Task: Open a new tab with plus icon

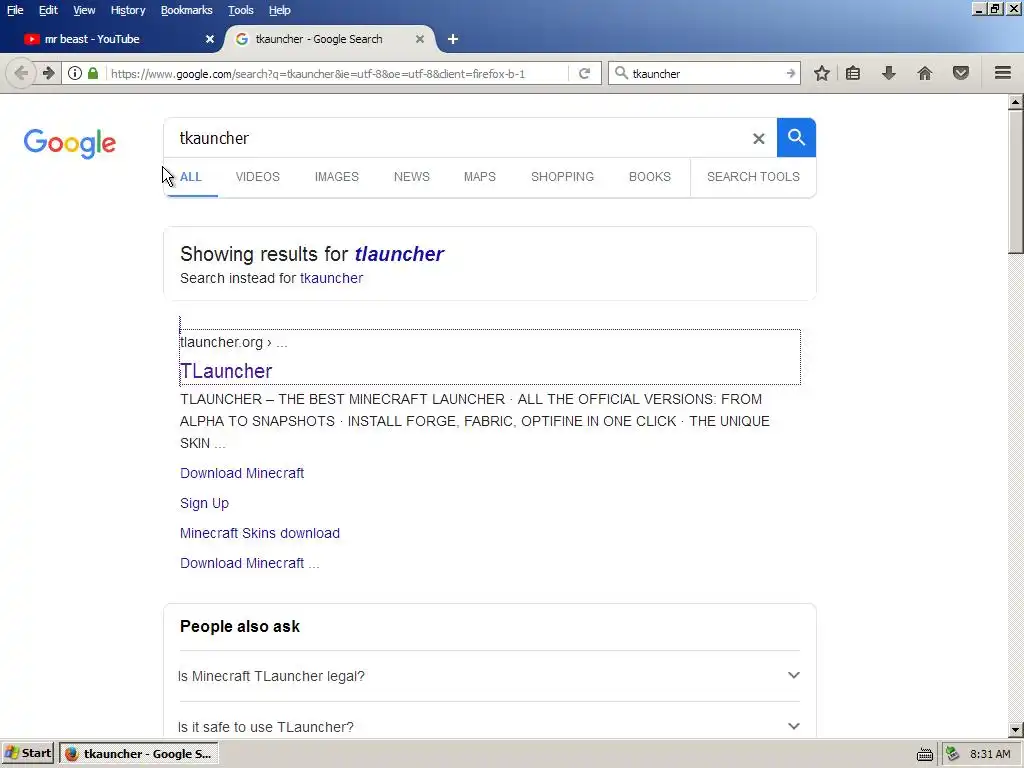Action: pos(453,39)
